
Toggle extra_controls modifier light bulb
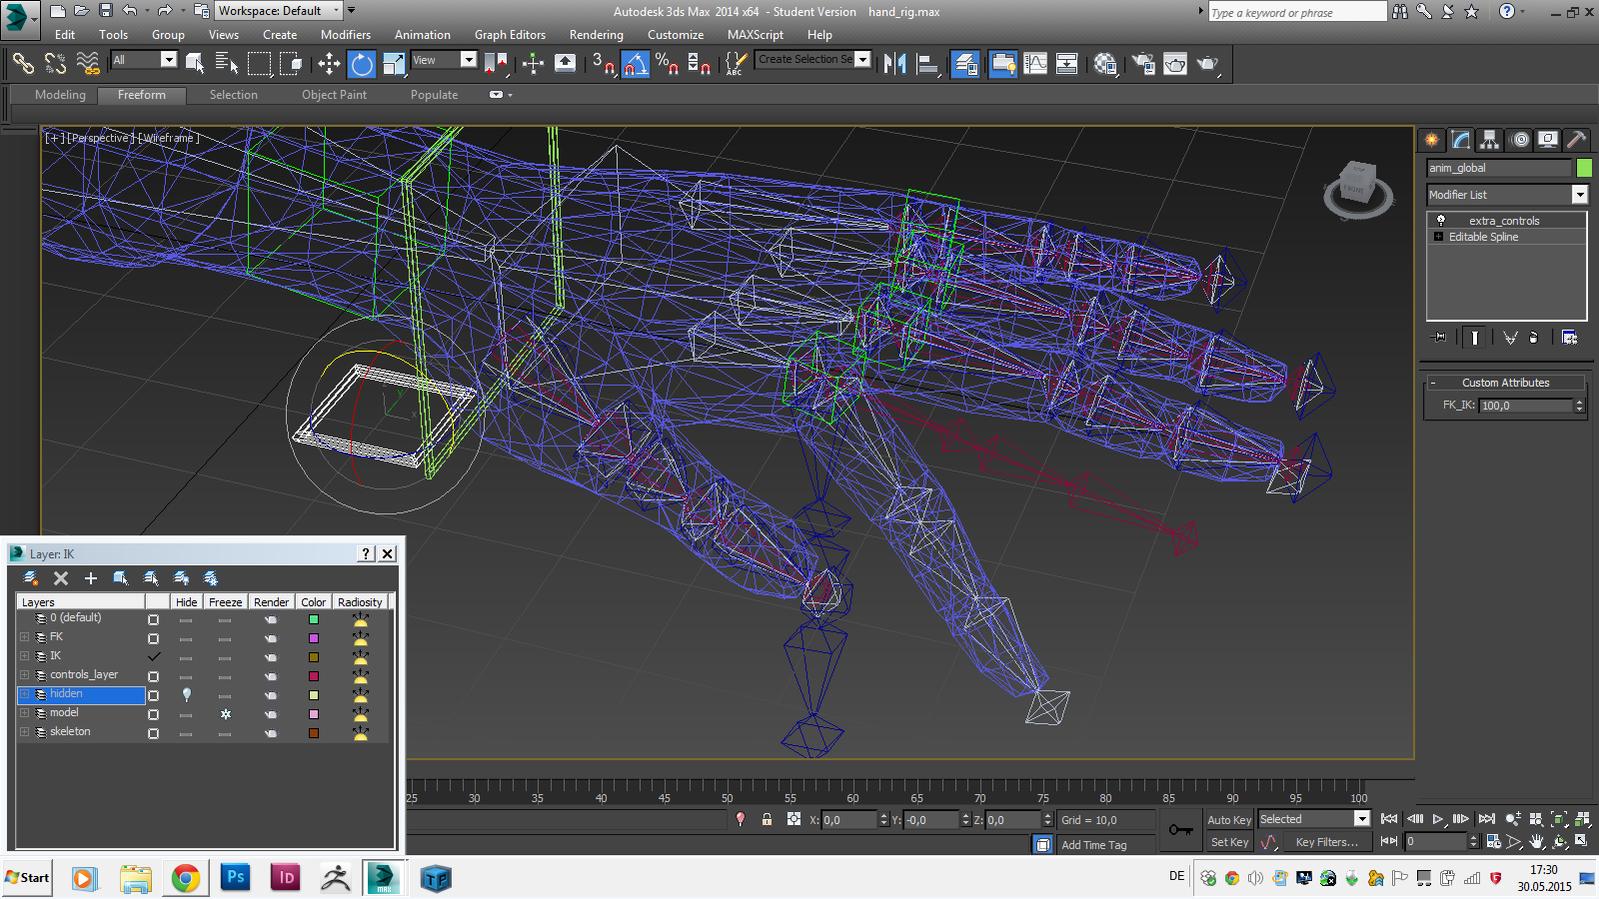[x=1441, y=220]
